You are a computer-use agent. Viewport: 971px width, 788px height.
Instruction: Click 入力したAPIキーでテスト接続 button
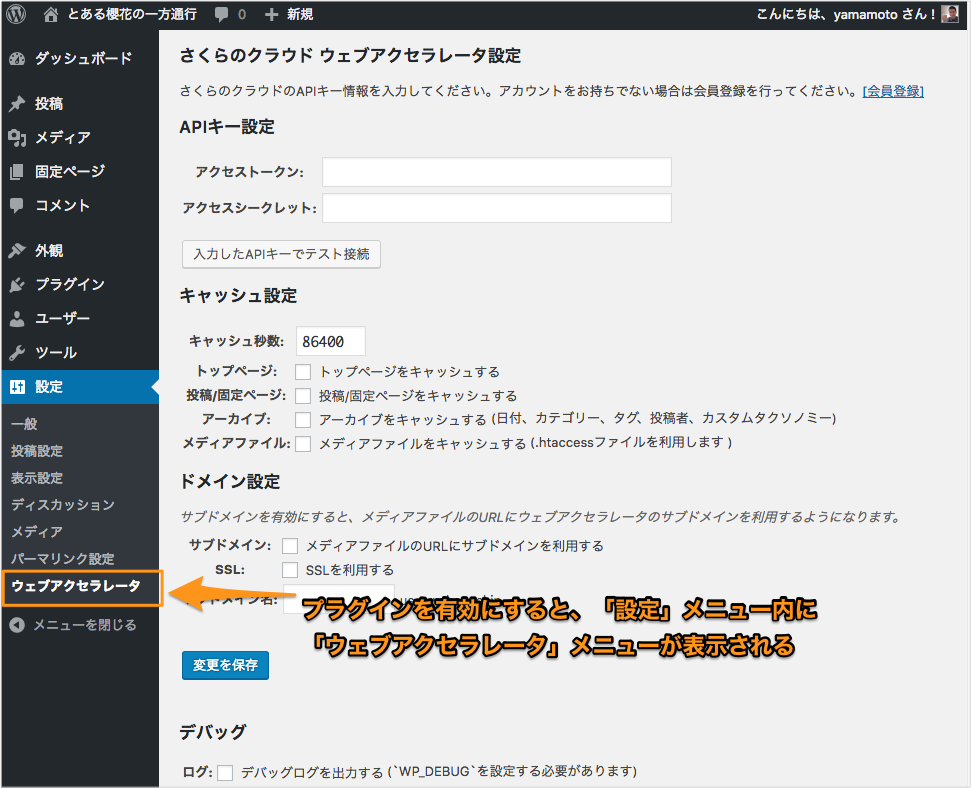pos(281,254)
